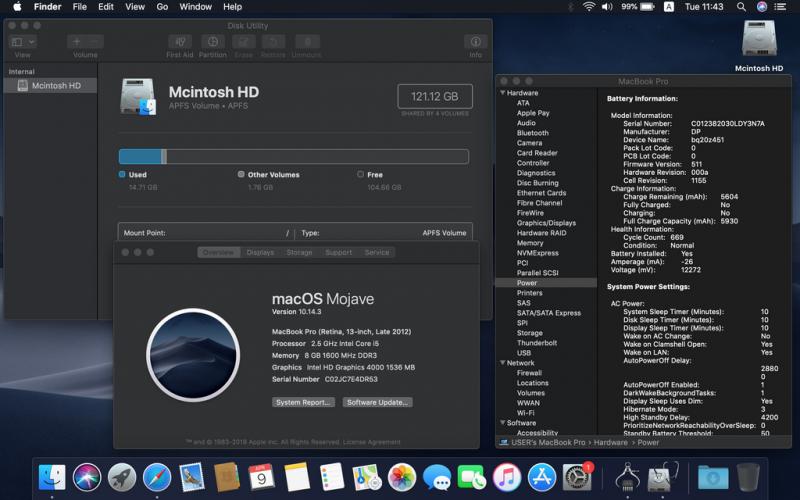Open Notification Center icon in menu bar
Image resolution: width=800 pixels, height=500 pixels.
tap(780, 7)
